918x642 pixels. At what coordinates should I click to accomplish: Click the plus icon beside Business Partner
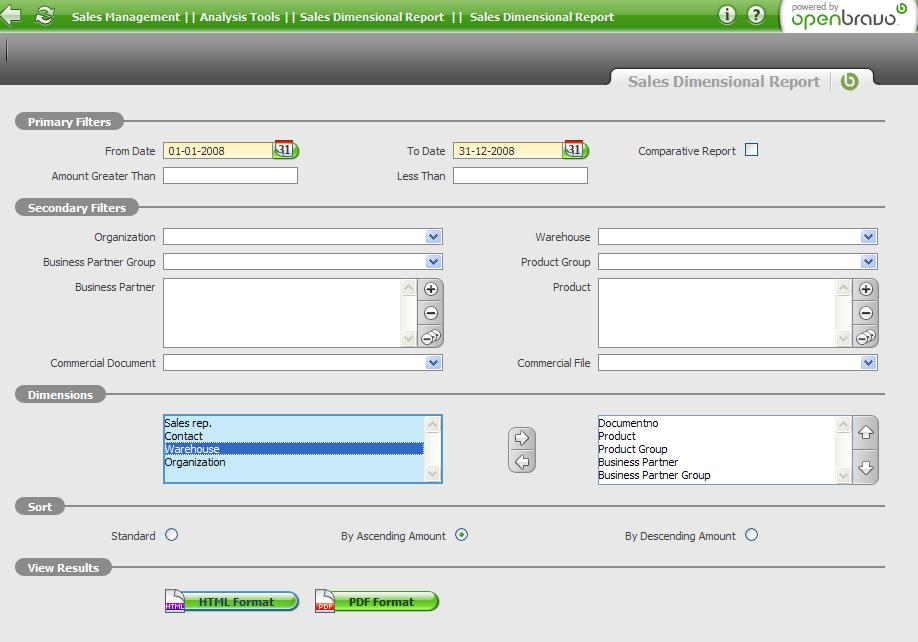[431, 289]
